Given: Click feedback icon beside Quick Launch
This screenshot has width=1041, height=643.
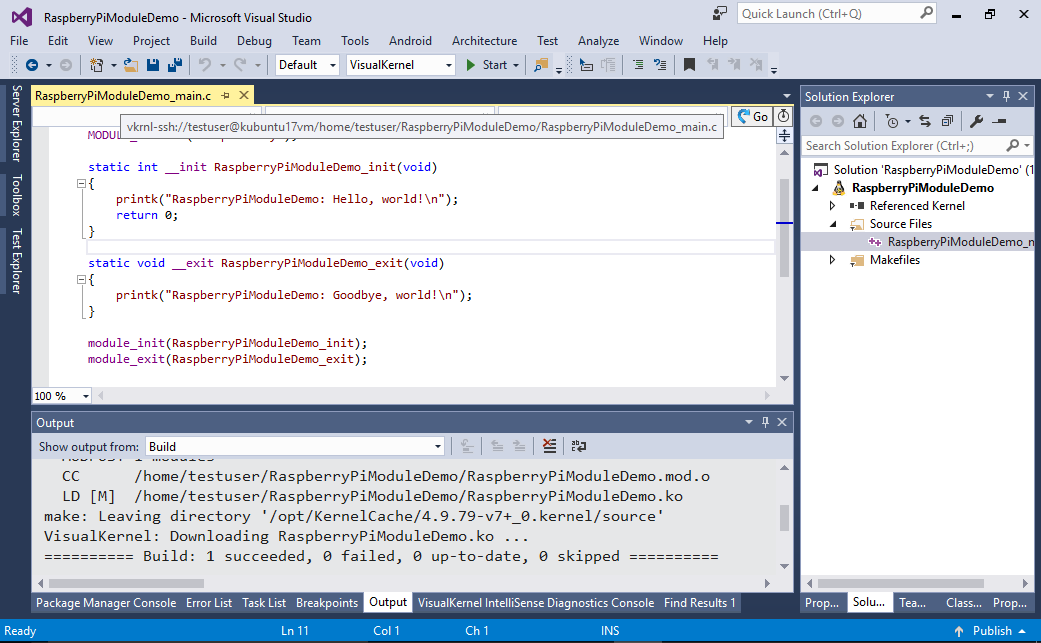Looking at the screenshot, I should (x=720, y=14).
